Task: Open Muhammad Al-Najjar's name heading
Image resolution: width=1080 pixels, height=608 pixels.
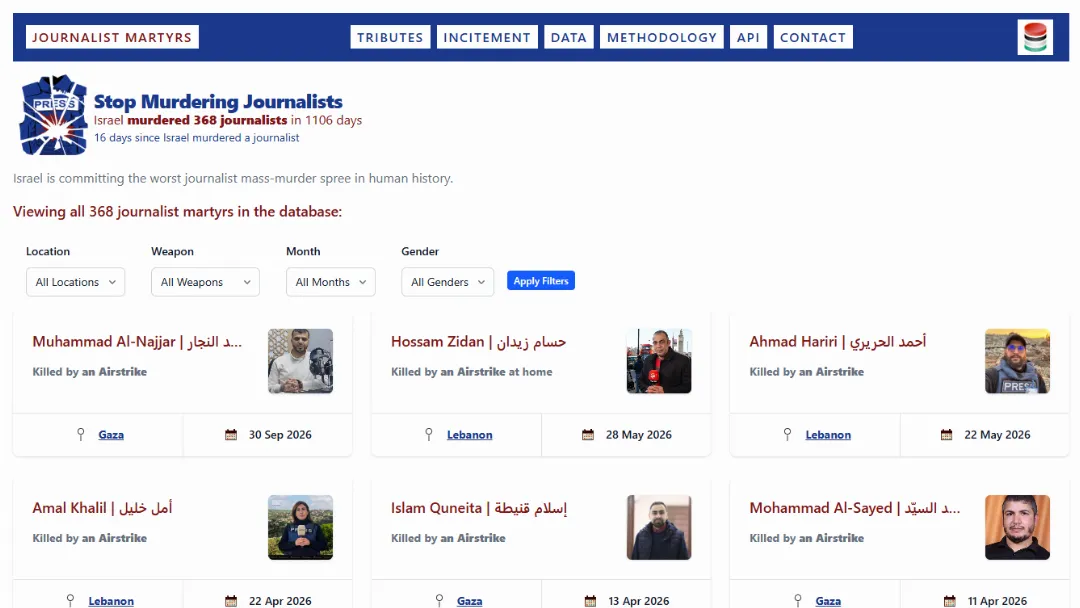Action: [137, 342]
